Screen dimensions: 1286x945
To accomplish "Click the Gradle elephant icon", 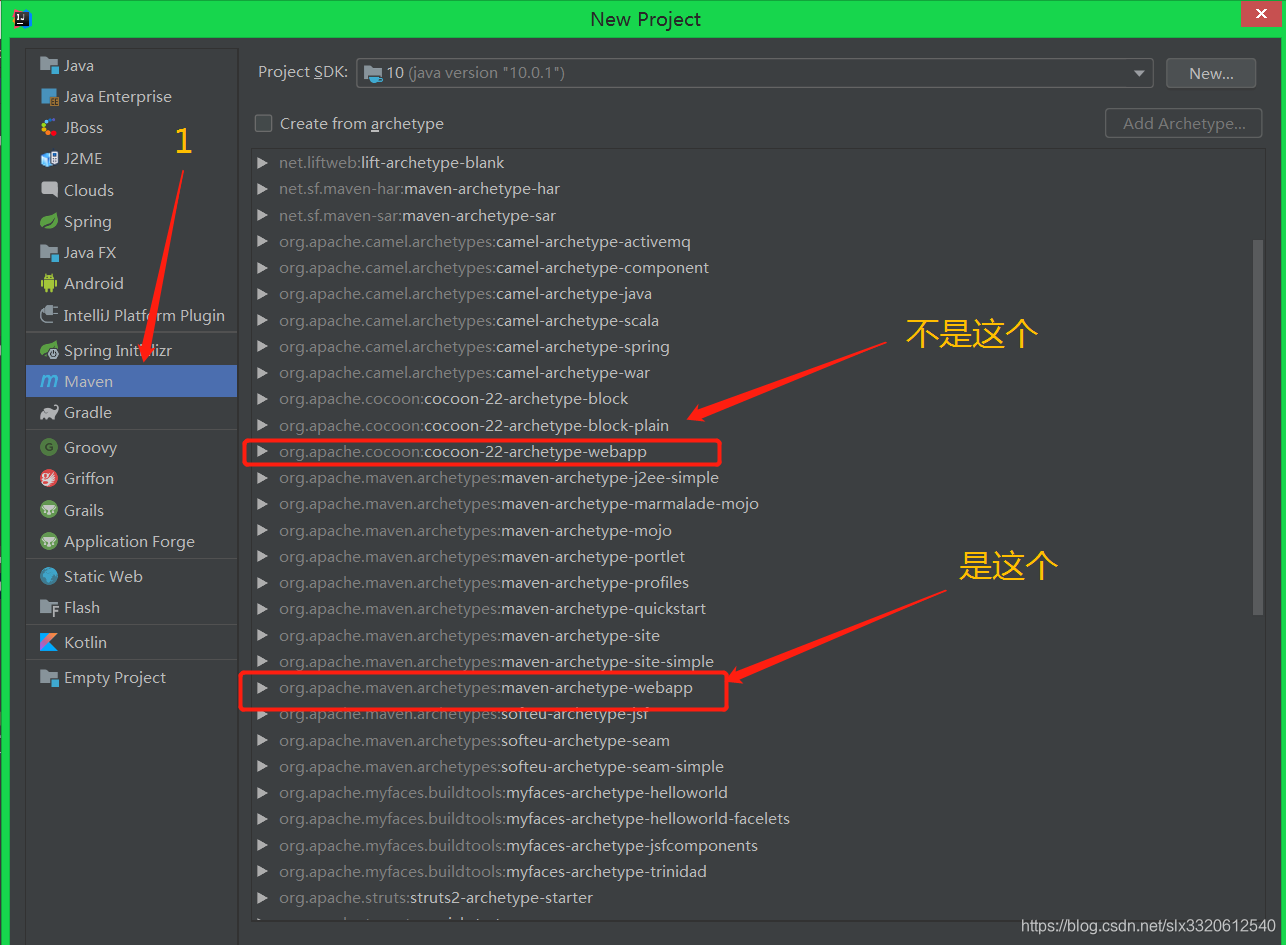I will [49, 412].
